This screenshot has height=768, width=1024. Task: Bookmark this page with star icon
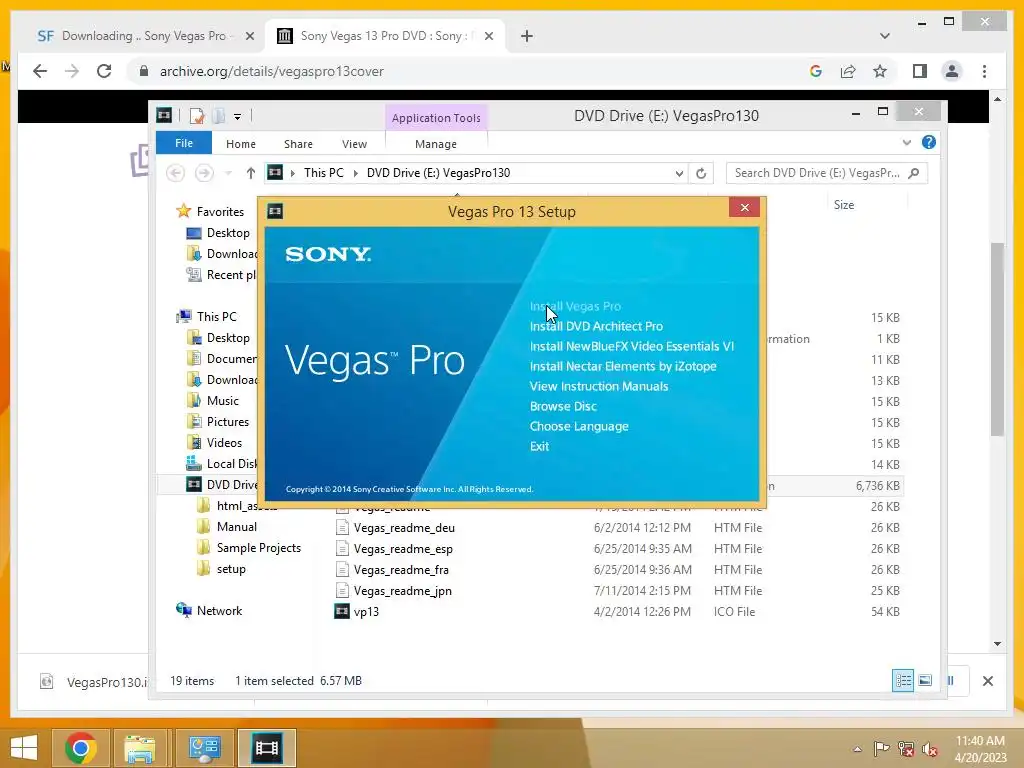880,71
